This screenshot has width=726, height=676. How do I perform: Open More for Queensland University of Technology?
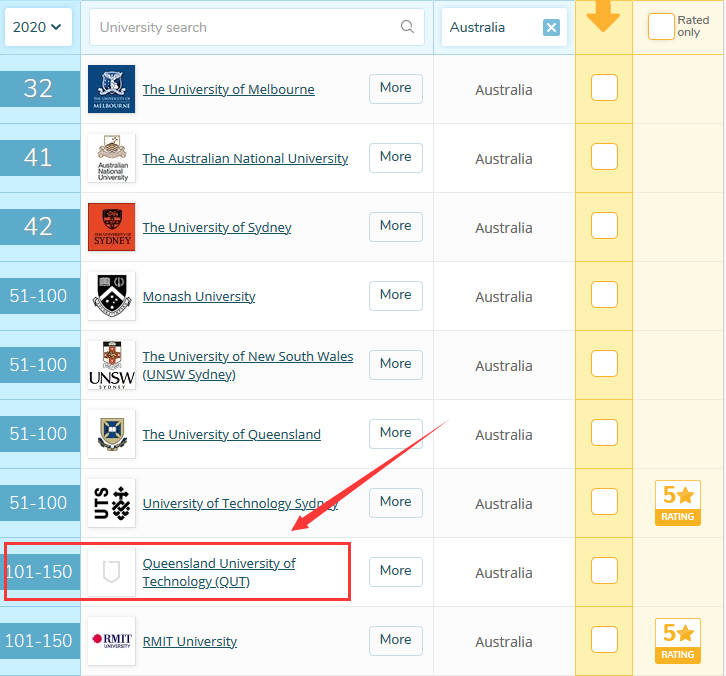395,571
